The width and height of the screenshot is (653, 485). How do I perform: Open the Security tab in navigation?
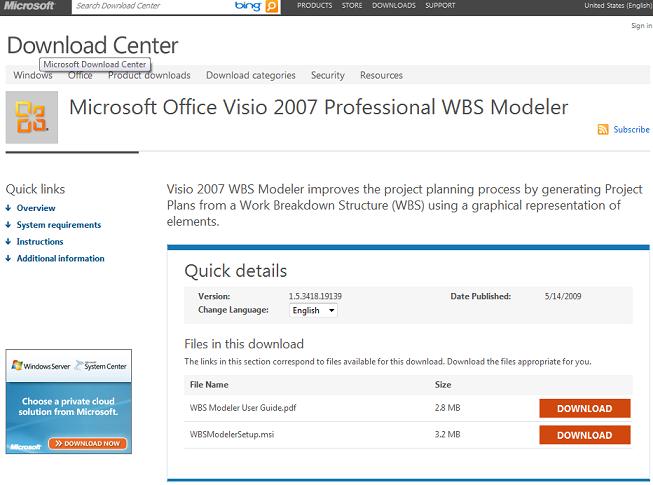327,75
